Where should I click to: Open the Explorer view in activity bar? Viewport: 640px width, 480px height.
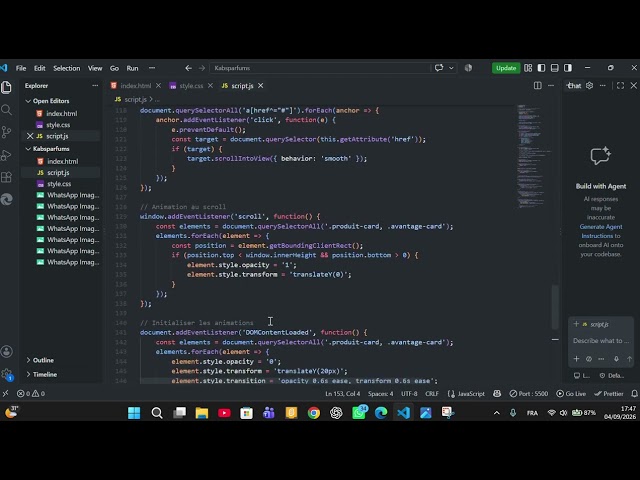[7, 87]
